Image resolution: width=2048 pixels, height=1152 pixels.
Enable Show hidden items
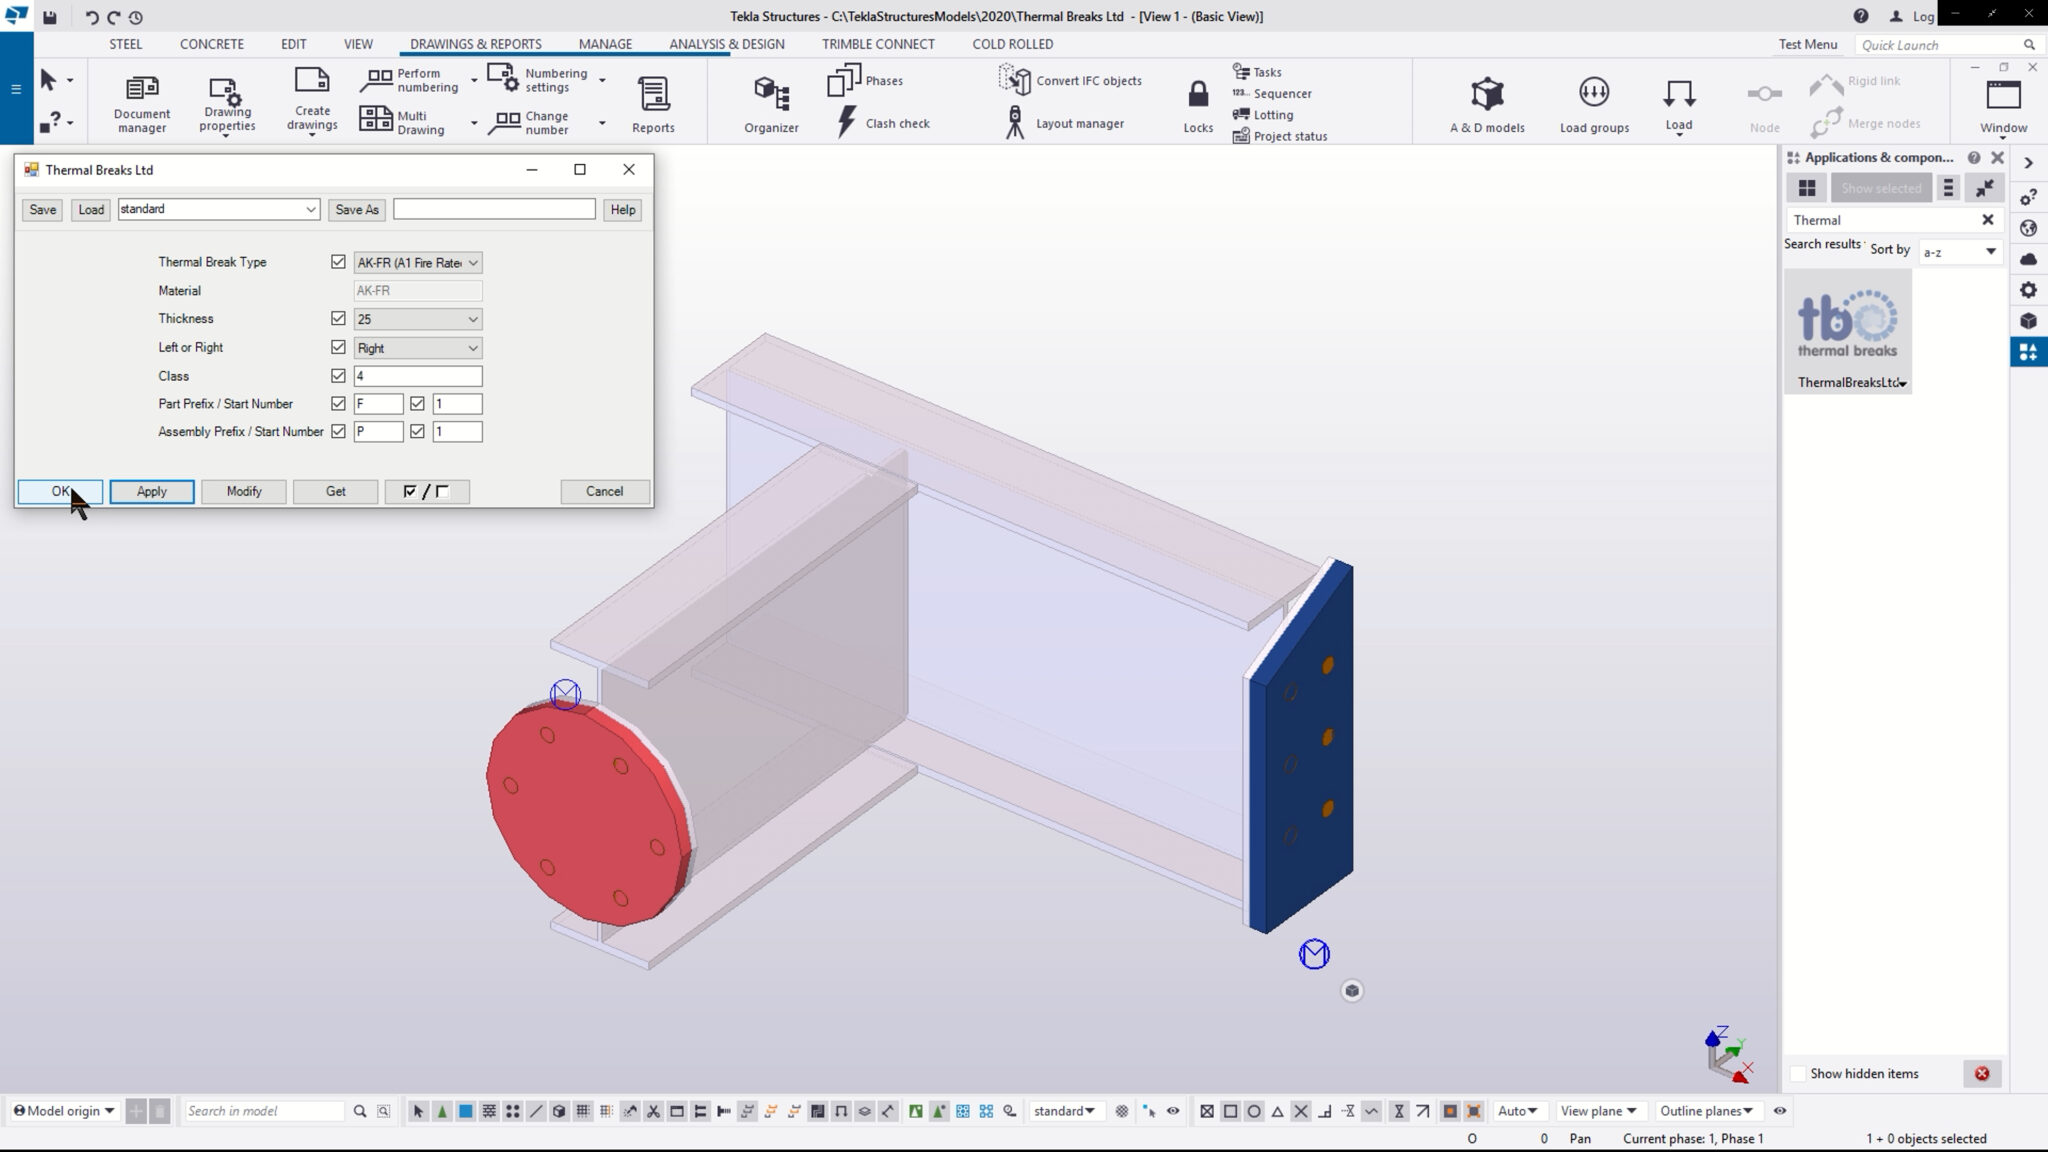pyautogui.click(x=1800, y=1072)
